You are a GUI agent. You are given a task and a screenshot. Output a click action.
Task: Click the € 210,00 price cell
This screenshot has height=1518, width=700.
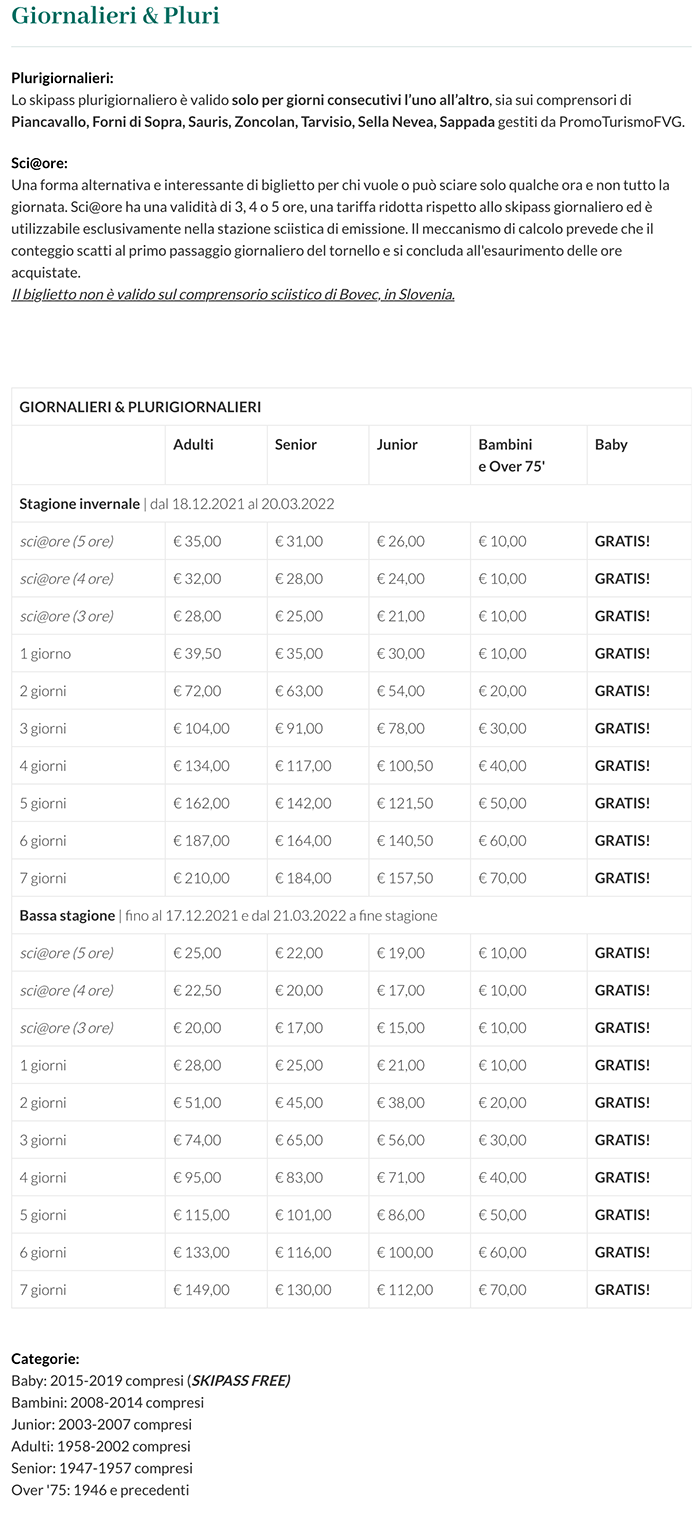201,878
